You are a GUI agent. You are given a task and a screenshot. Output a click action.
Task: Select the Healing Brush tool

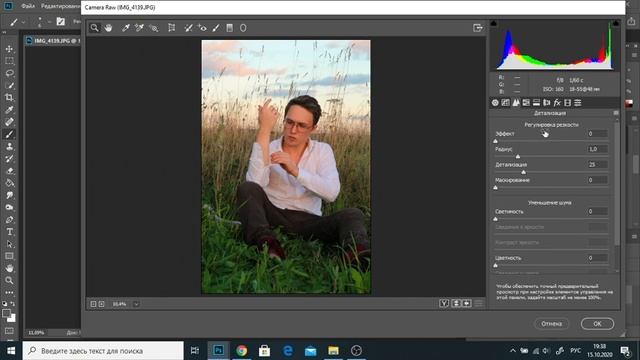[9, 122]
